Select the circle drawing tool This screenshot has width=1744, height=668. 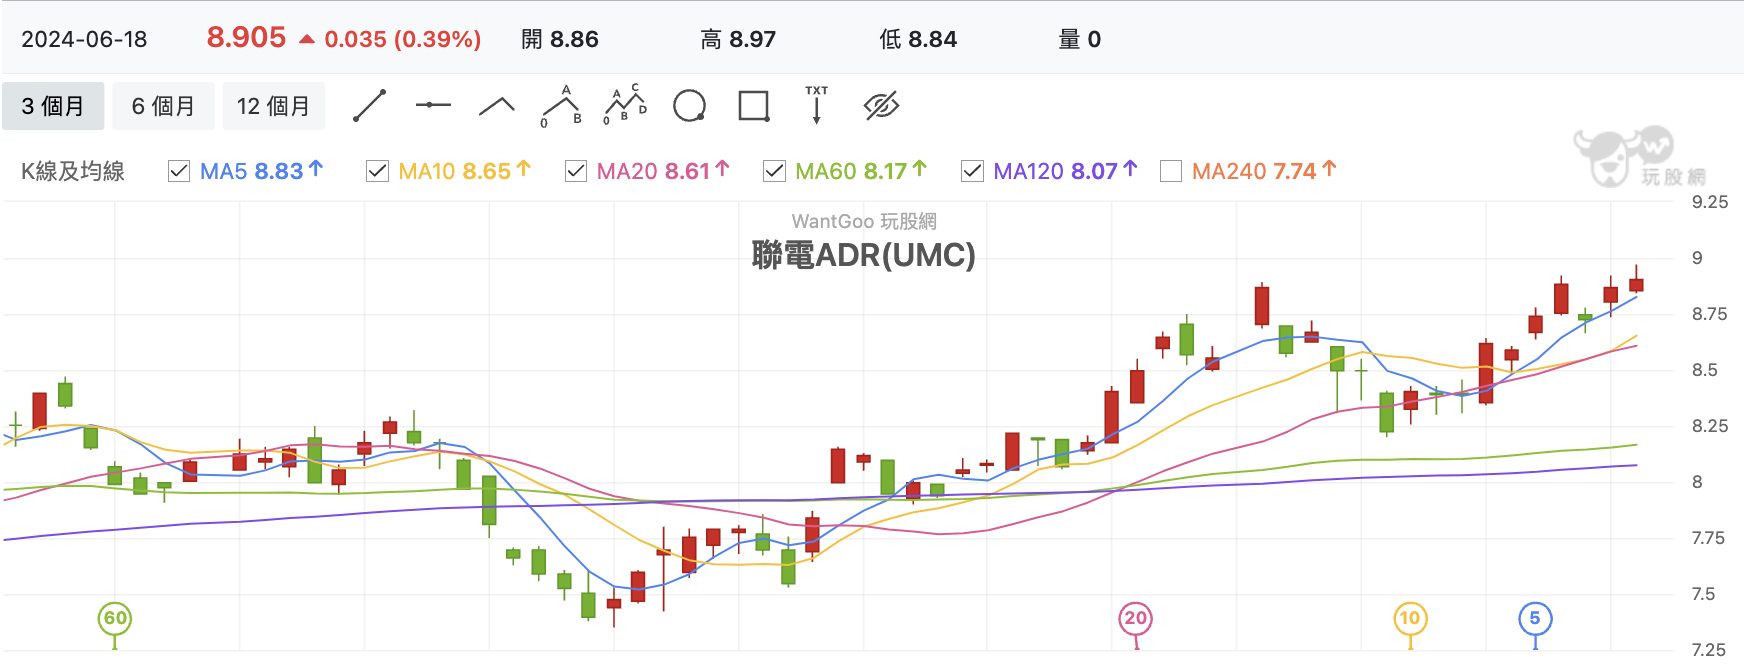pyautogui.click(x=690, y=105)
